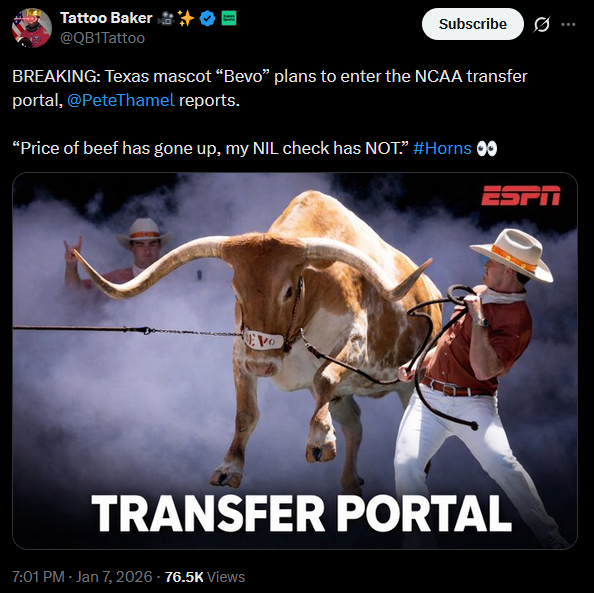
Task: Click the TRANSFER PORTAL caption in image
Action: point(301,514)
